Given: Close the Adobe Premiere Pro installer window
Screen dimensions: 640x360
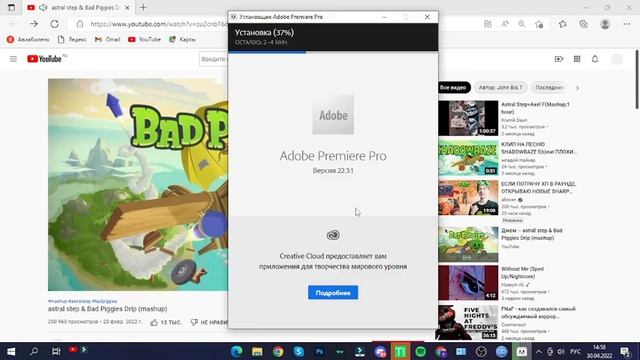Looking at the screenshot, I should (x=427, y=17).
